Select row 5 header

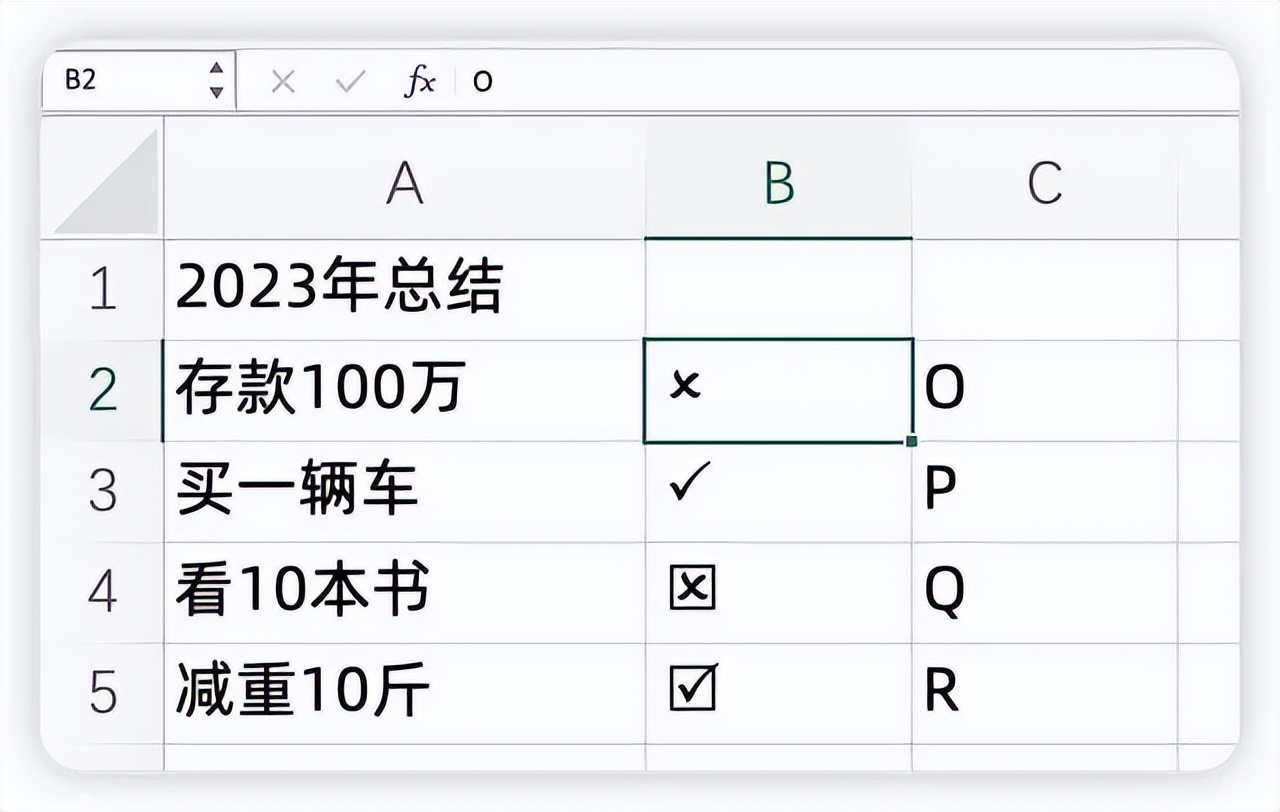103,694
